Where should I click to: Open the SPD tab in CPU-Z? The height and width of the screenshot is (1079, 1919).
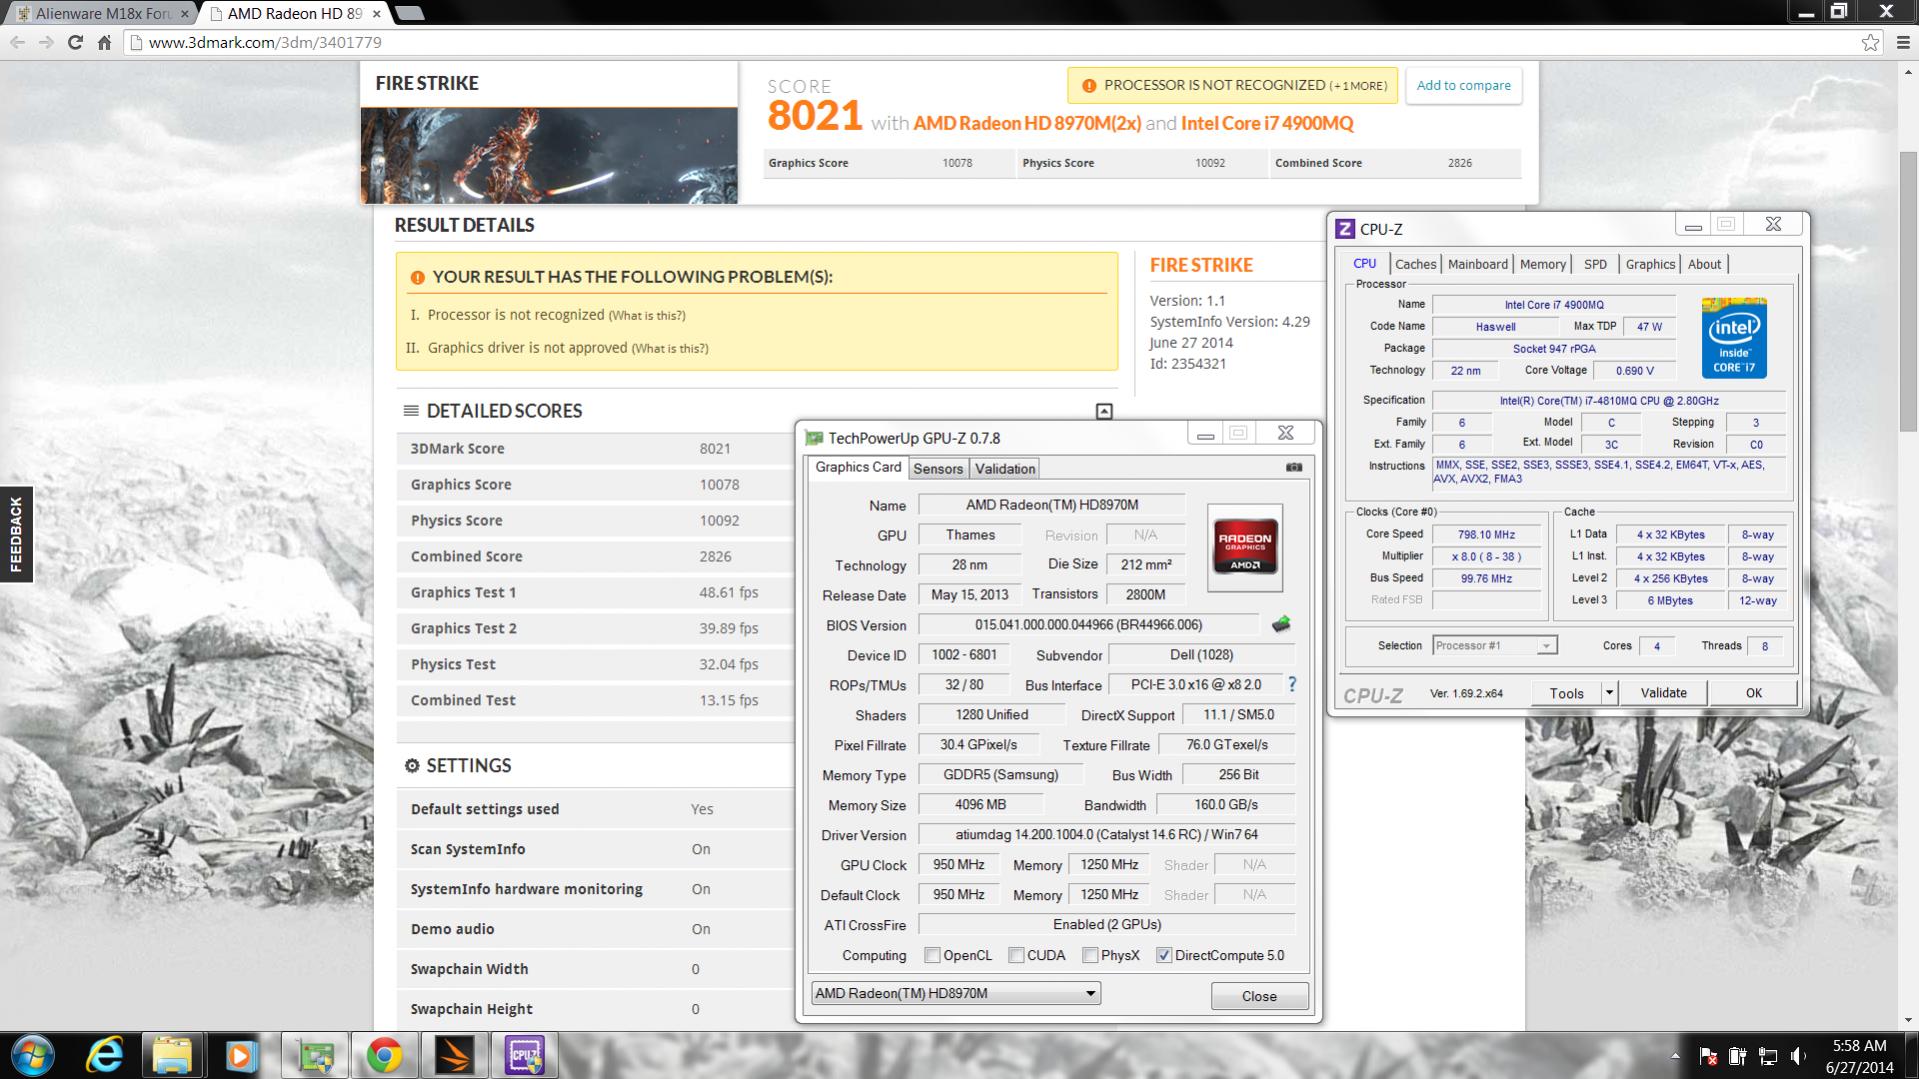pos(1595,264)
